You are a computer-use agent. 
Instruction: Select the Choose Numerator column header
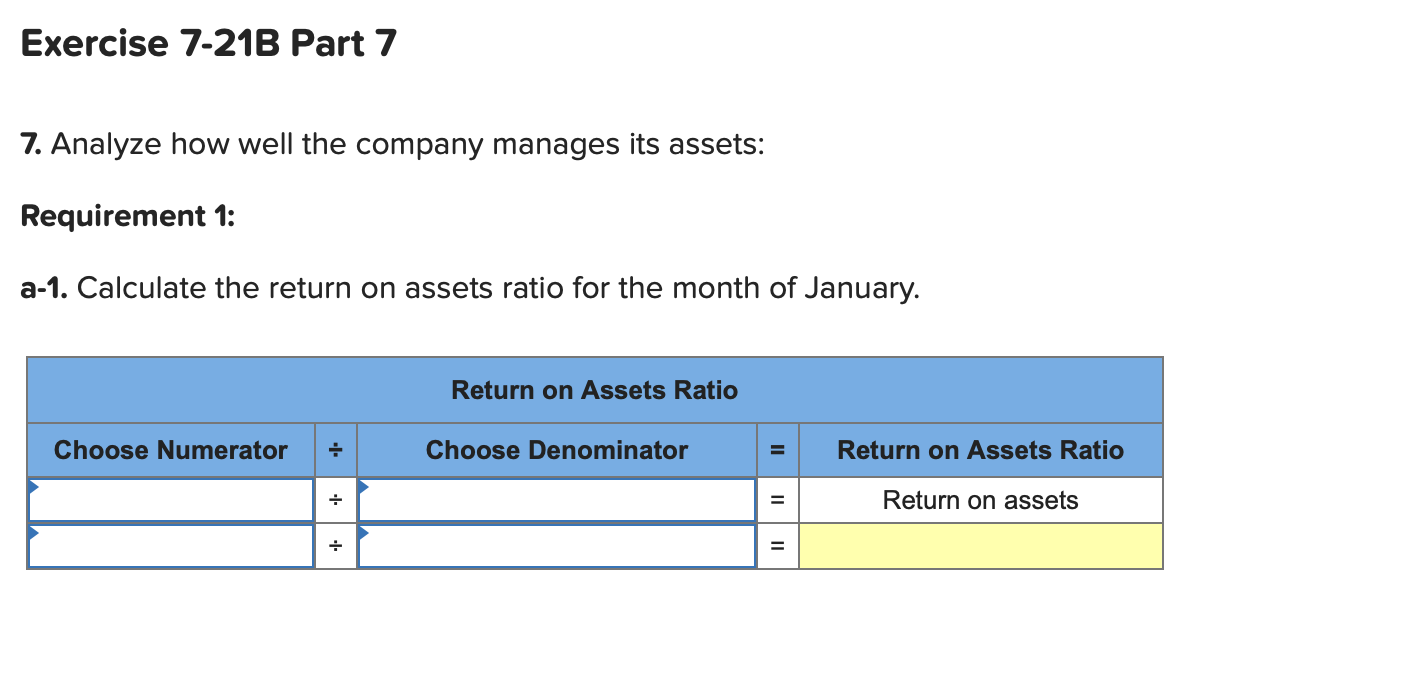click(170, 450)
